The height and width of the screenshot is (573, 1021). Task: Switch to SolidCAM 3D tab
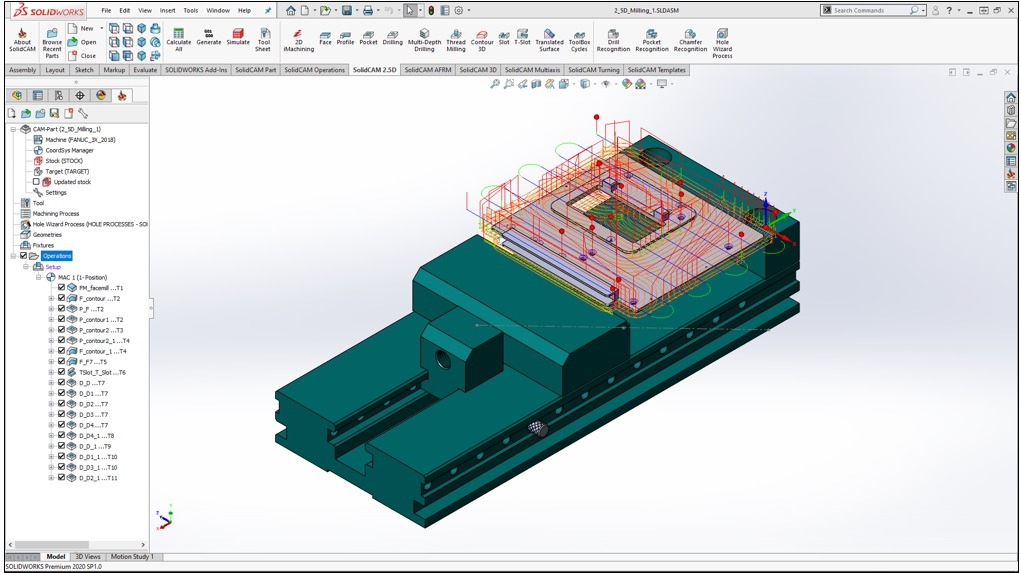478,70
